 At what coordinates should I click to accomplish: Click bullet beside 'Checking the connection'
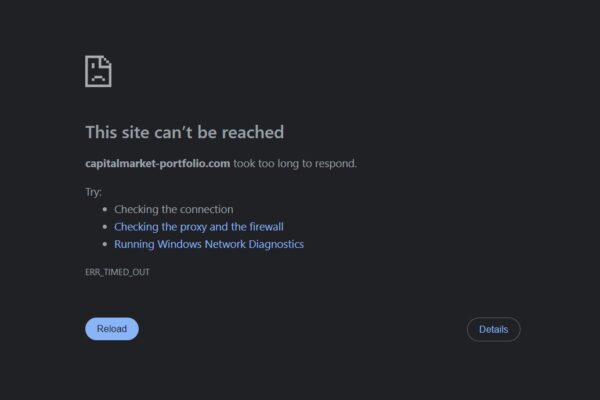[105, 210]
